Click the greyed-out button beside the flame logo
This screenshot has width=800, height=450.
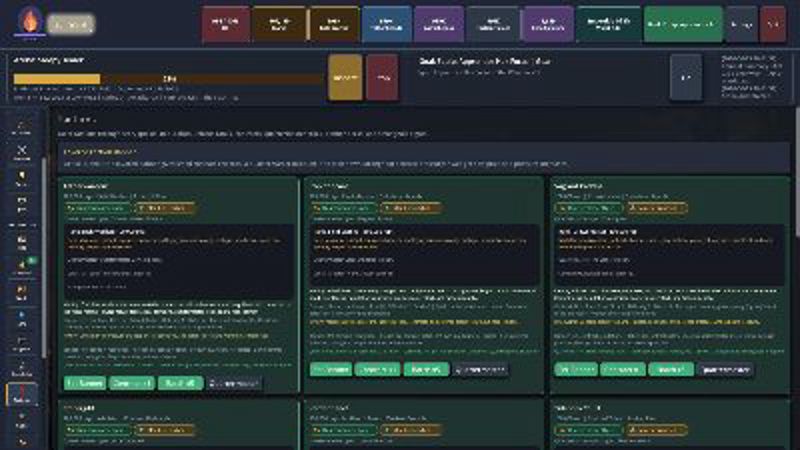click(71, 24)
